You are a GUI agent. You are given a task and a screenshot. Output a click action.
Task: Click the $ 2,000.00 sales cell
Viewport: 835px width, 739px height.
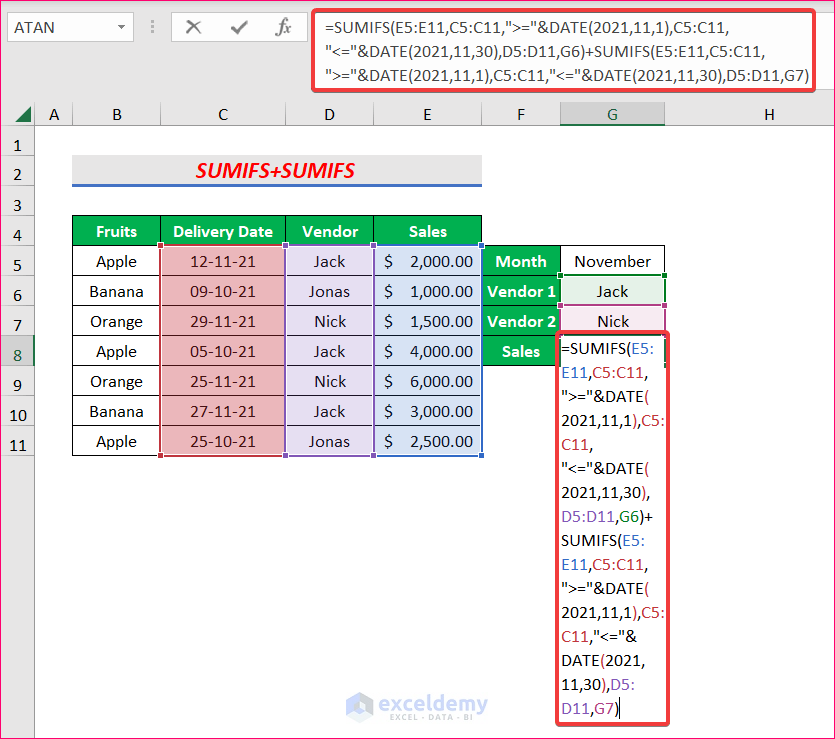[x=428, y=261]
